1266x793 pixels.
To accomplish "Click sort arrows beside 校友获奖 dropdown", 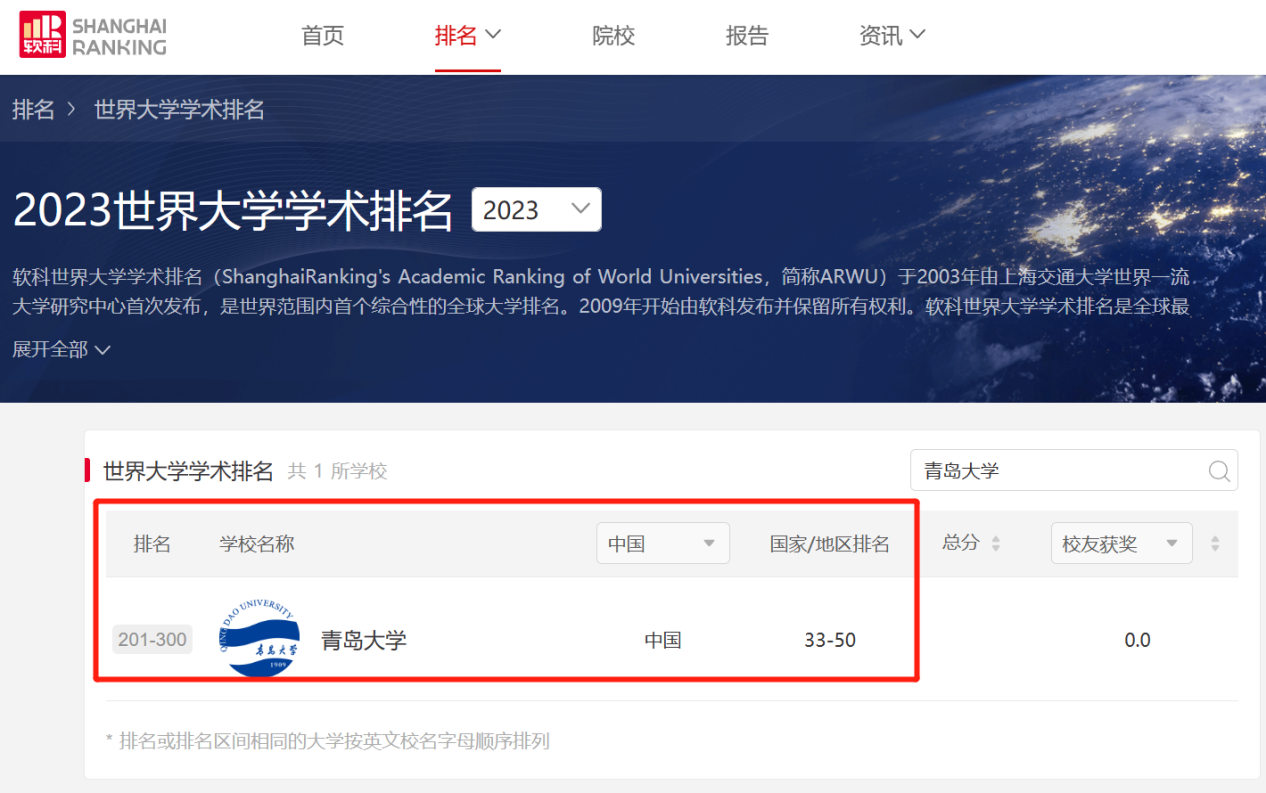I will click(1215, 543).
